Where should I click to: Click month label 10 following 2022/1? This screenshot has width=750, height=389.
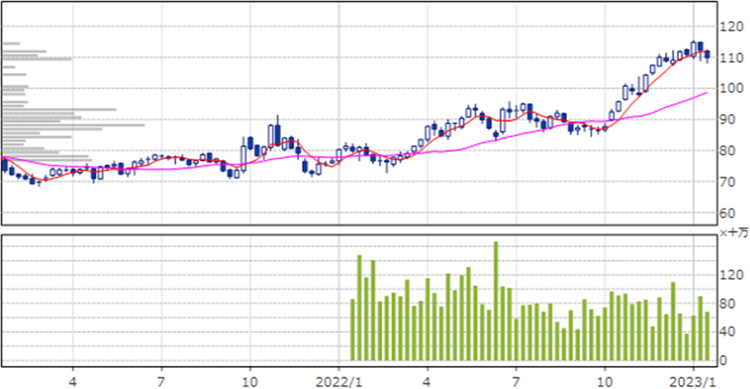605,382
